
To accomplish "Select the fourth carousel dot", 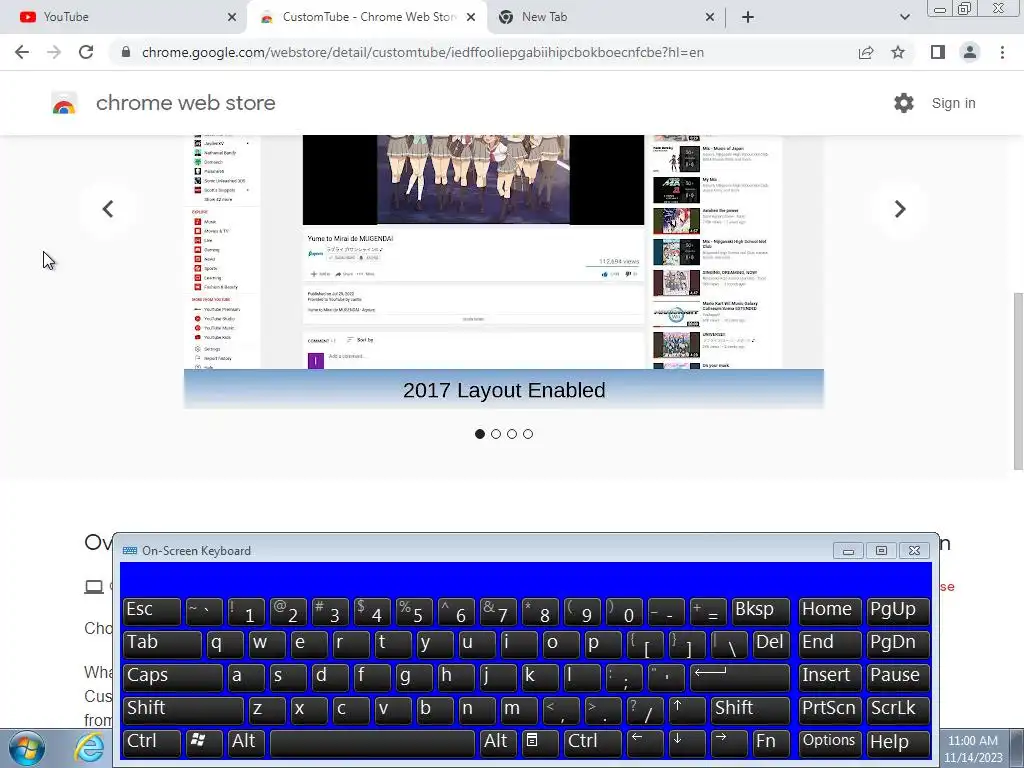I will click(x=528, y=434).
